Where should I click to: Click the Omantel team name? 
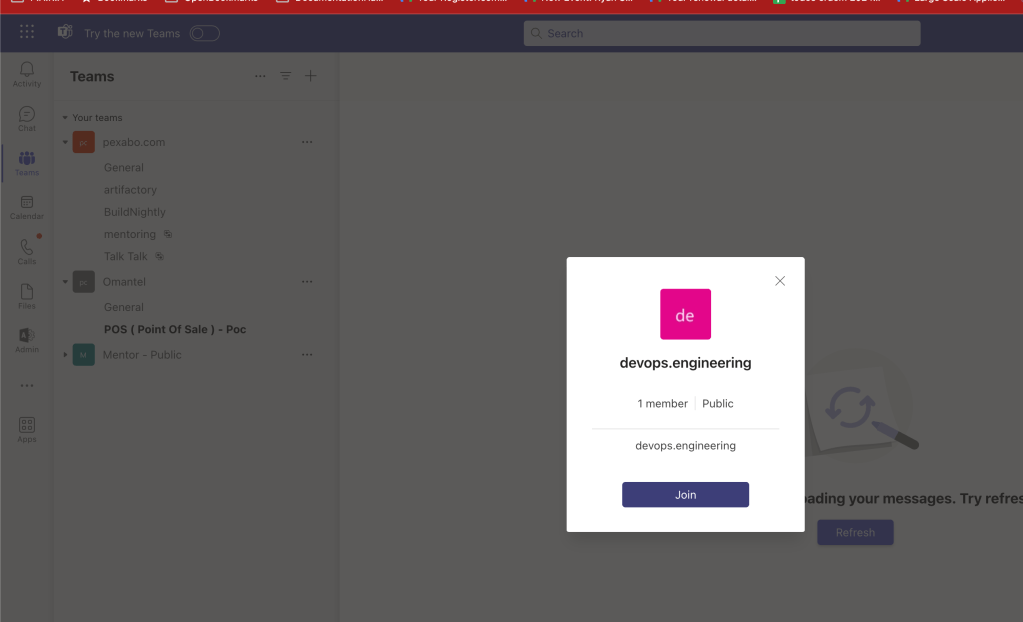pyautogui.click(x=124, y=281)
